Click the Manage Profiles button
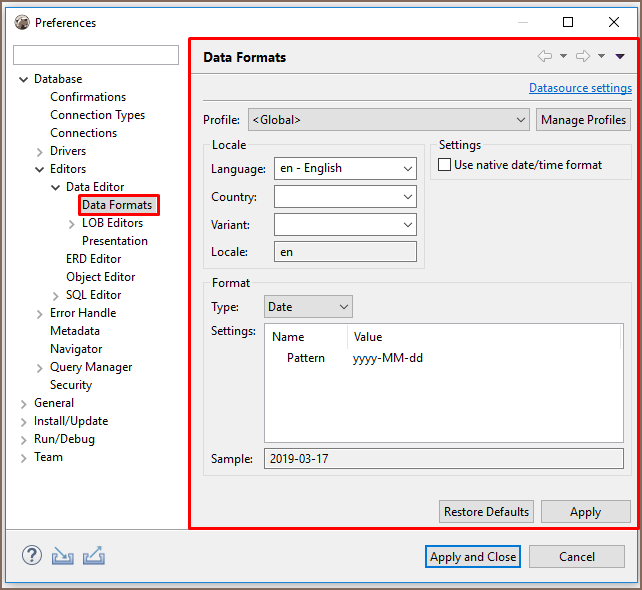Viewport: 642px width, 590px height. point(583,120)
